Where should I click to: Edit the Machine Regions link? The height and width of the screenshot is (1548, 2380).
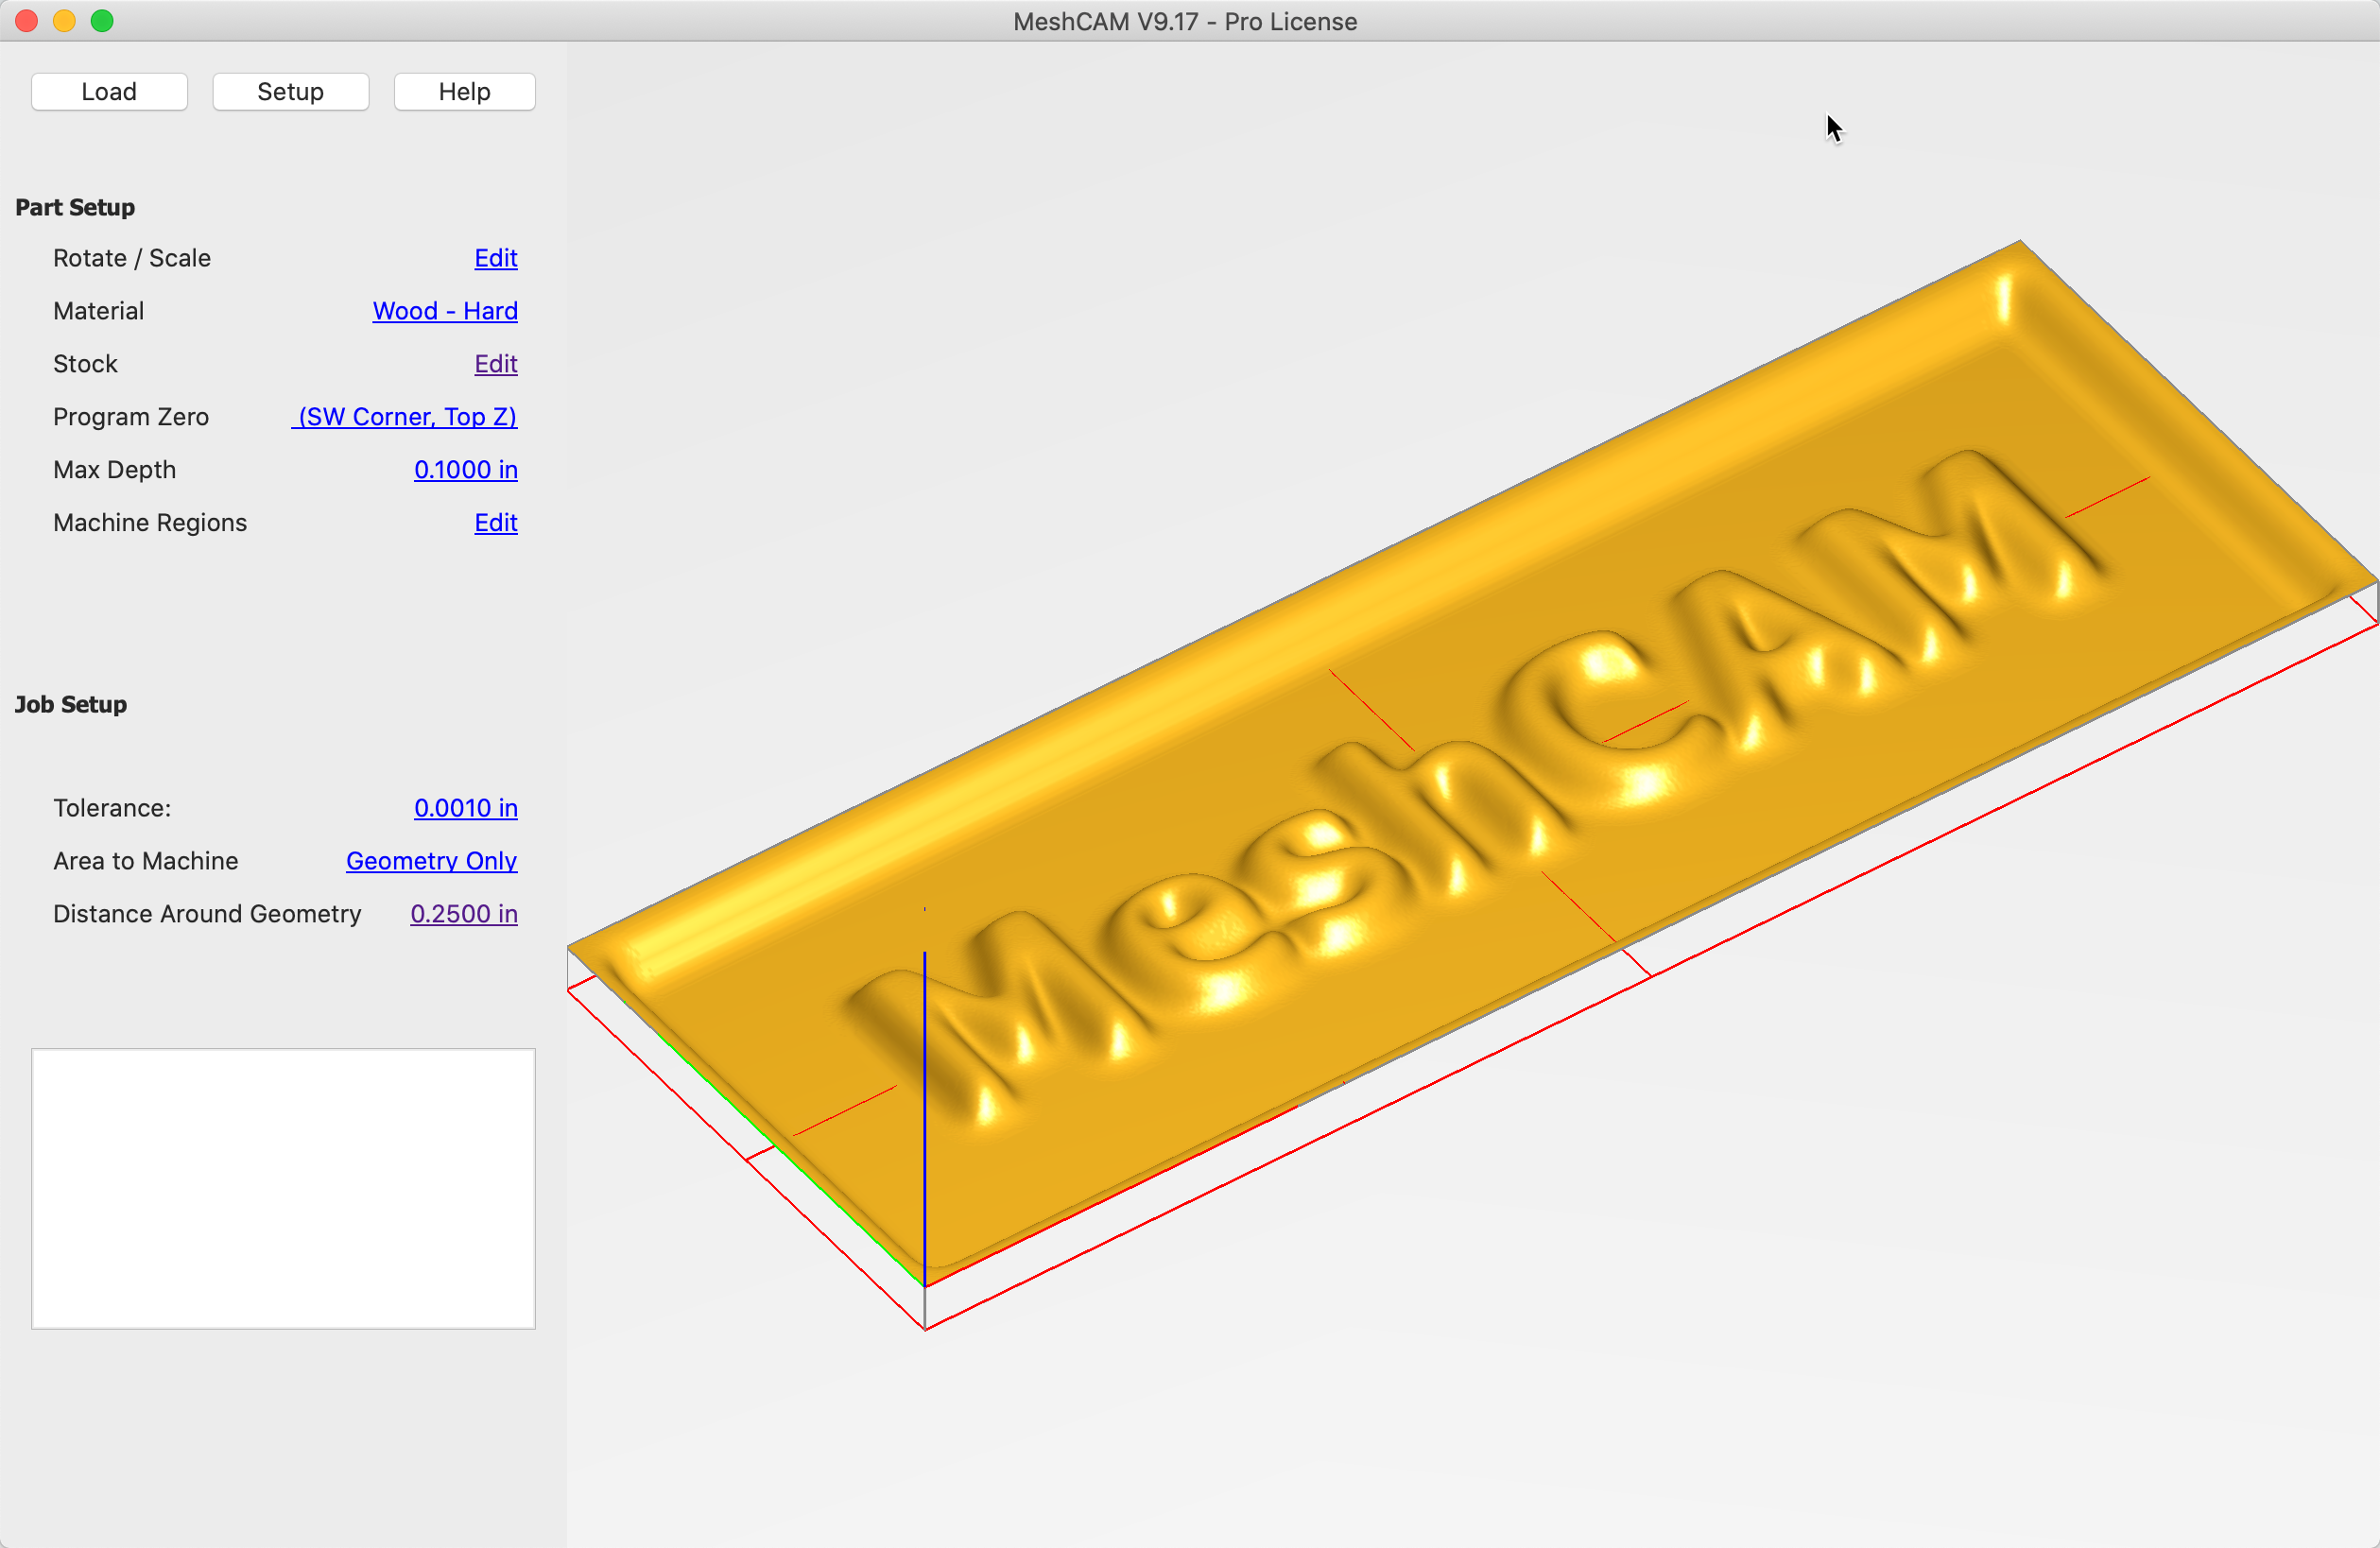(x=496, y=523)
